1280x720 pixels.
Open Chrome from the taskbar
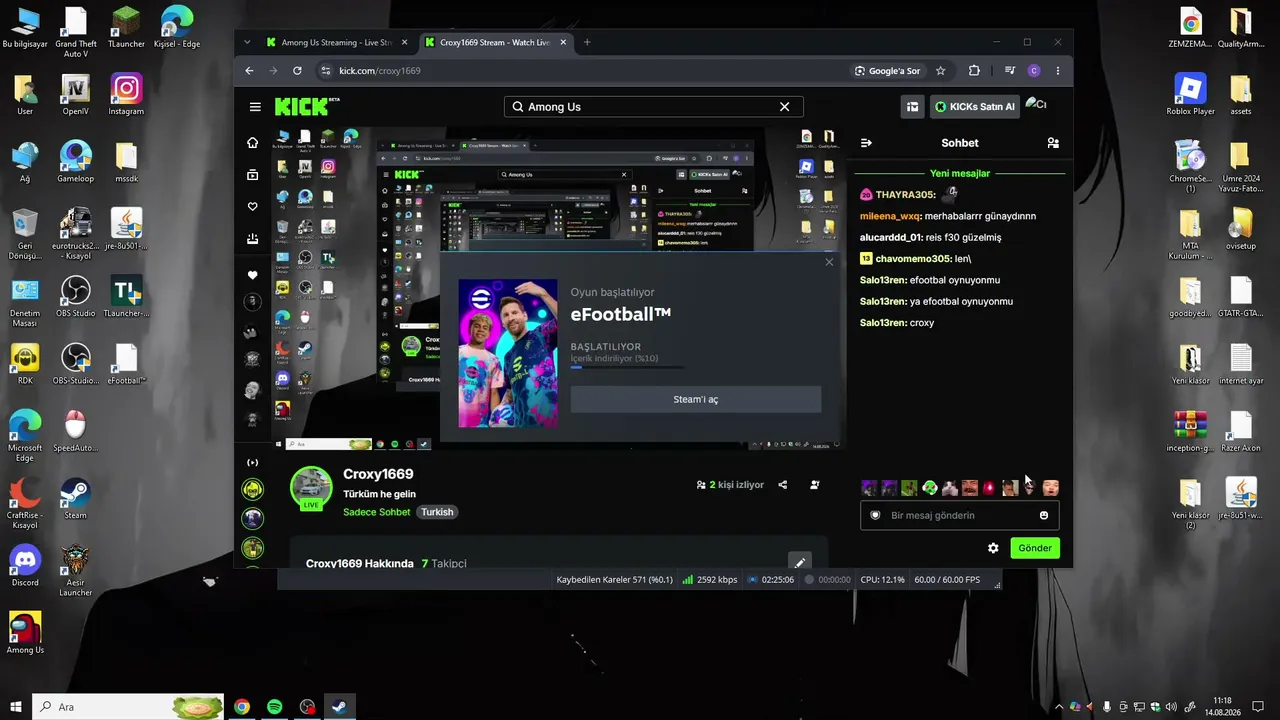click(x=242, y=707)
